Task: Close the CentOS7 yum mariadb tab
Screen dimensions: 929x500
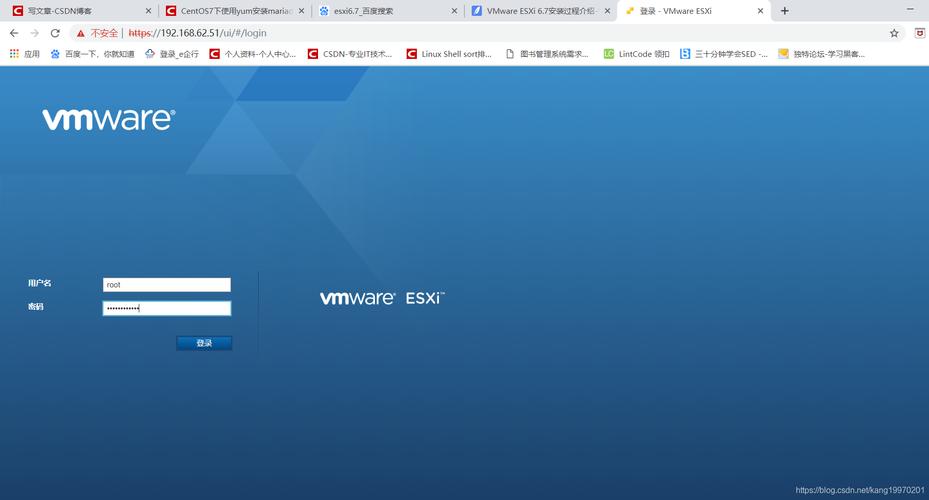Action: tap(301, 11)
